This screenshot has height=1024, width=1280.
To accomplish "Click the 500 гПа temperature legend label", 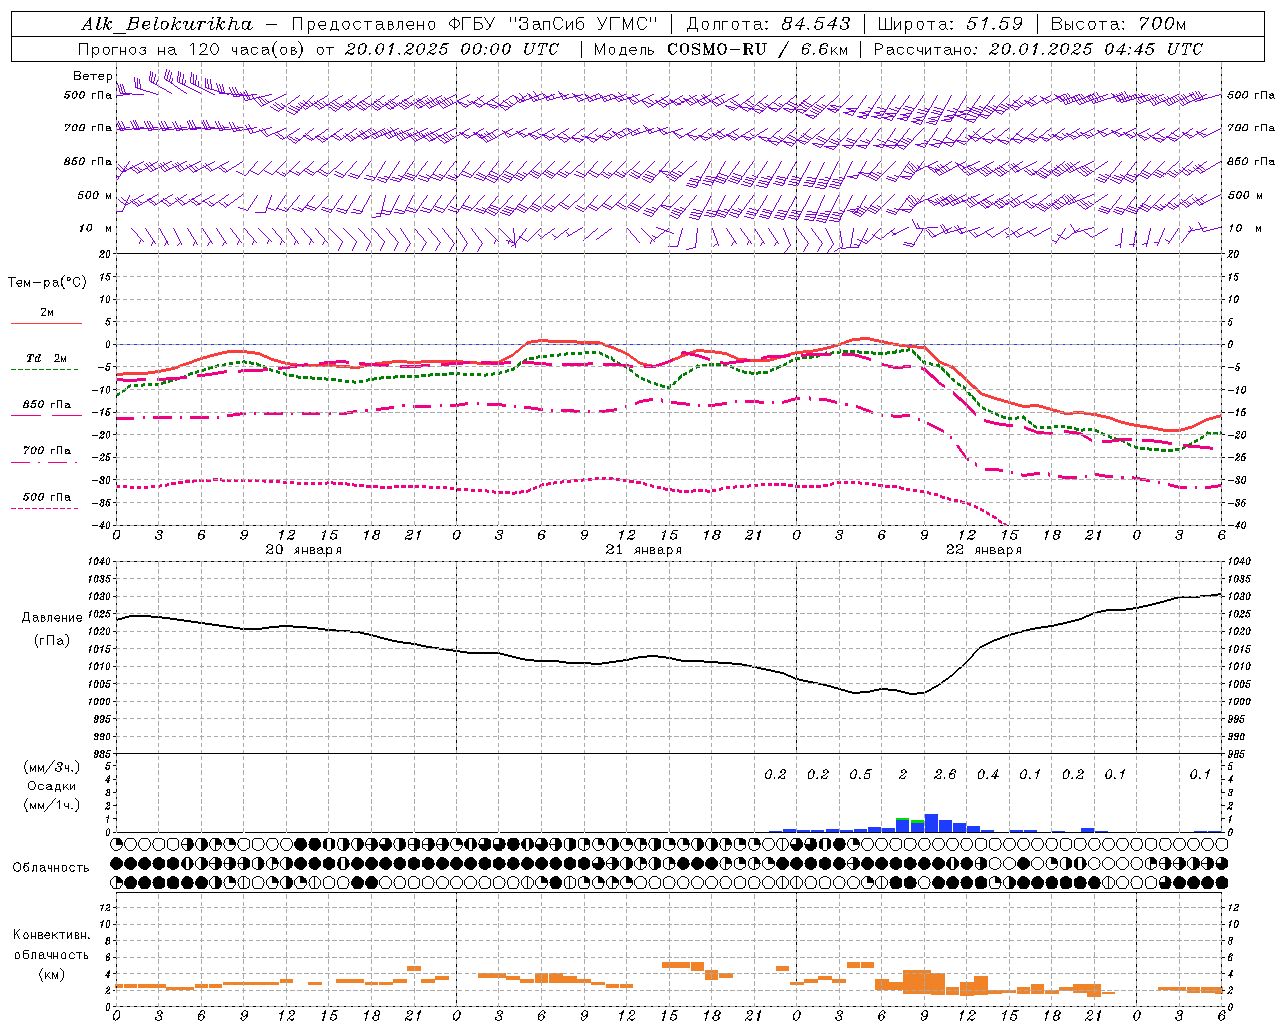I will point(47,497).
